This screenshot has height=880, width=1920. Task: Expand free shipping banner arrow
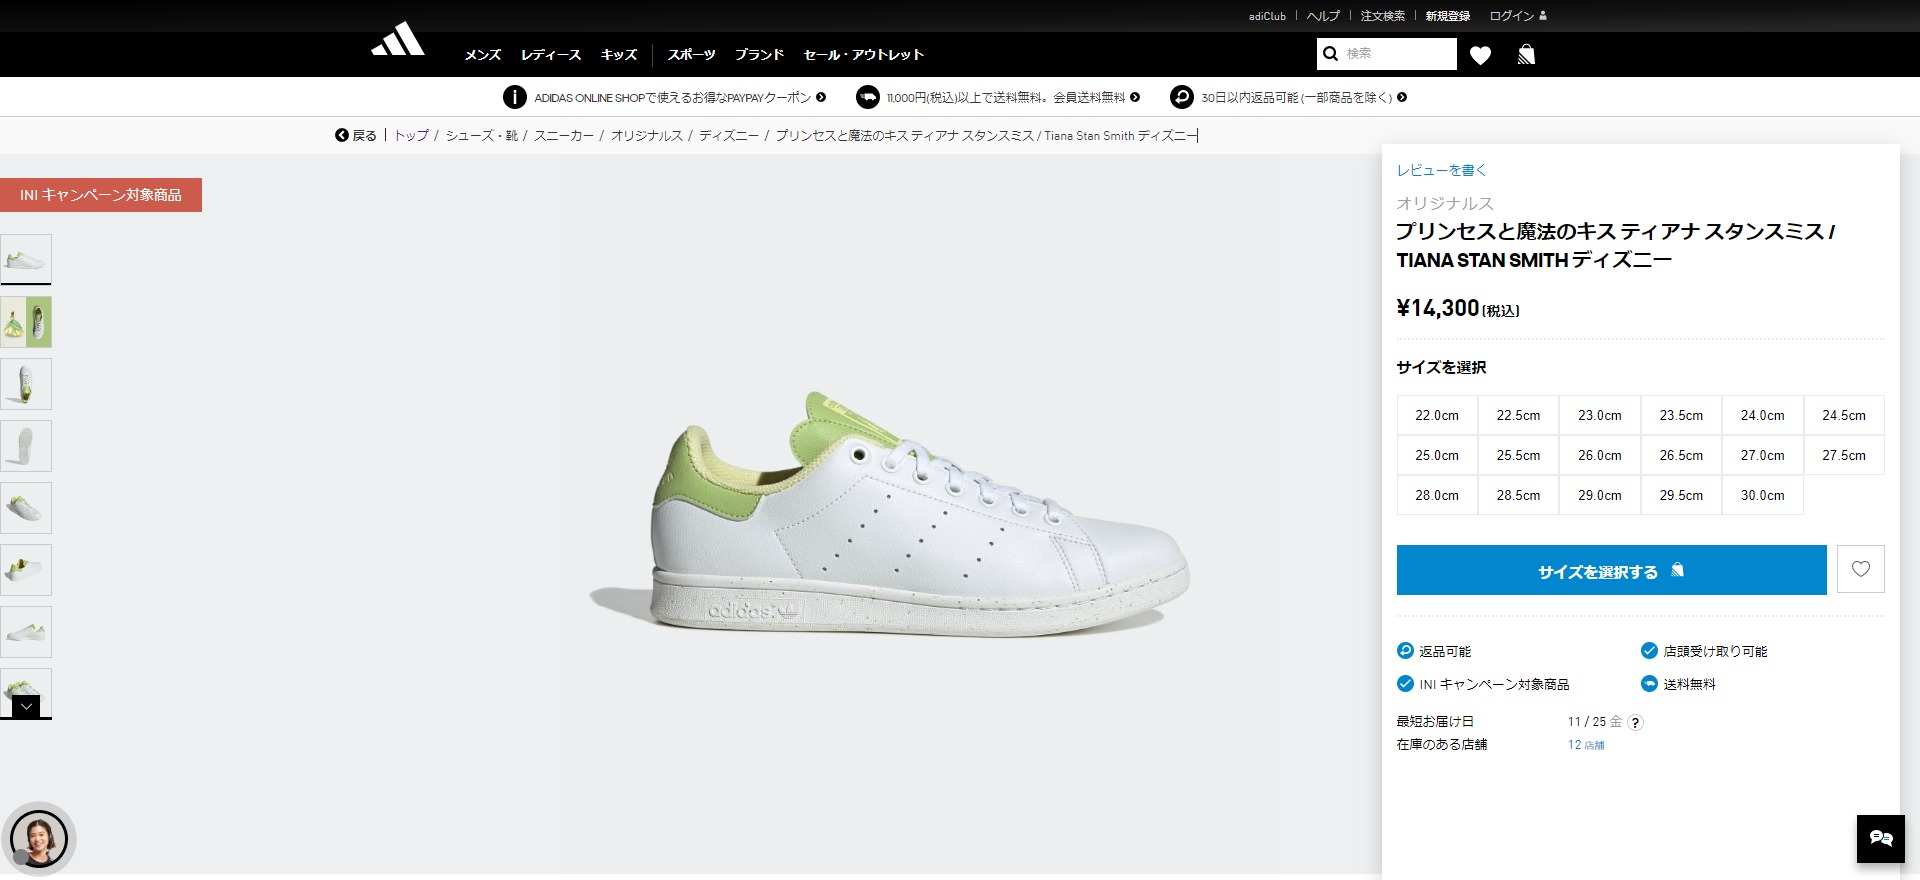1135,97
